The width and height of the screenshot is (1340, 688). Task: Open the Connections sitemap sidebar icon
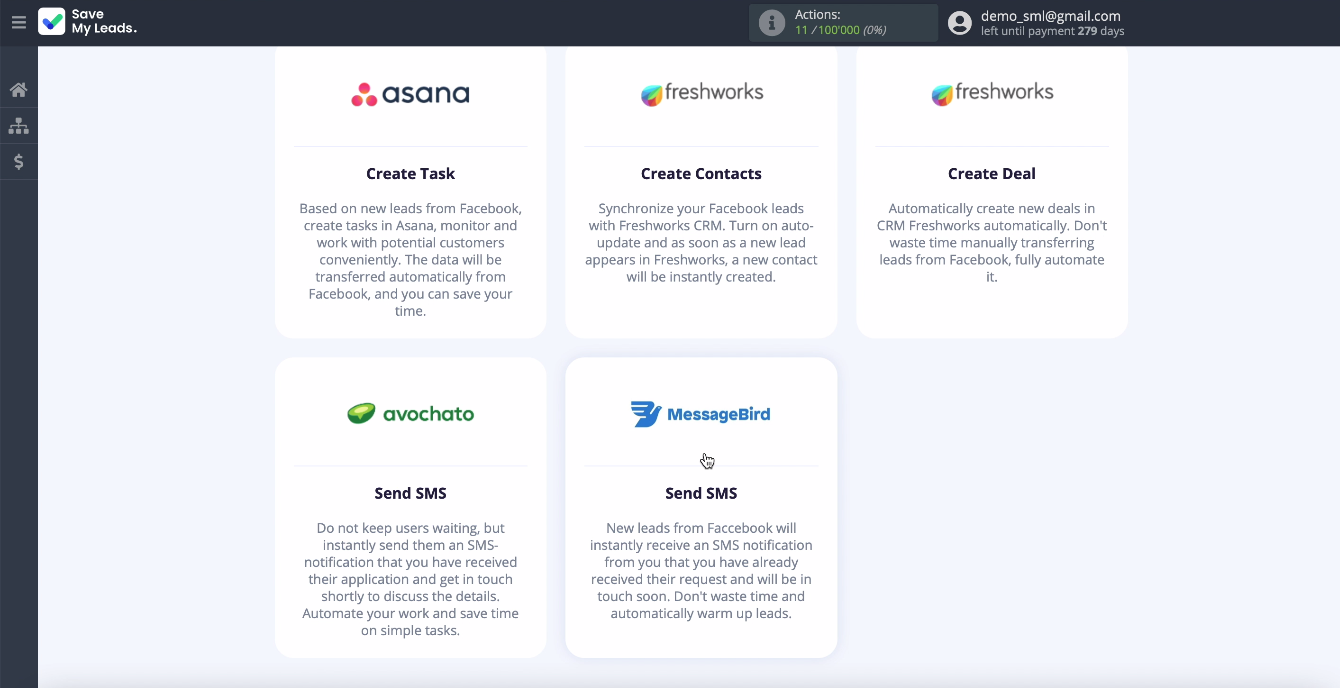pos(18,126)
